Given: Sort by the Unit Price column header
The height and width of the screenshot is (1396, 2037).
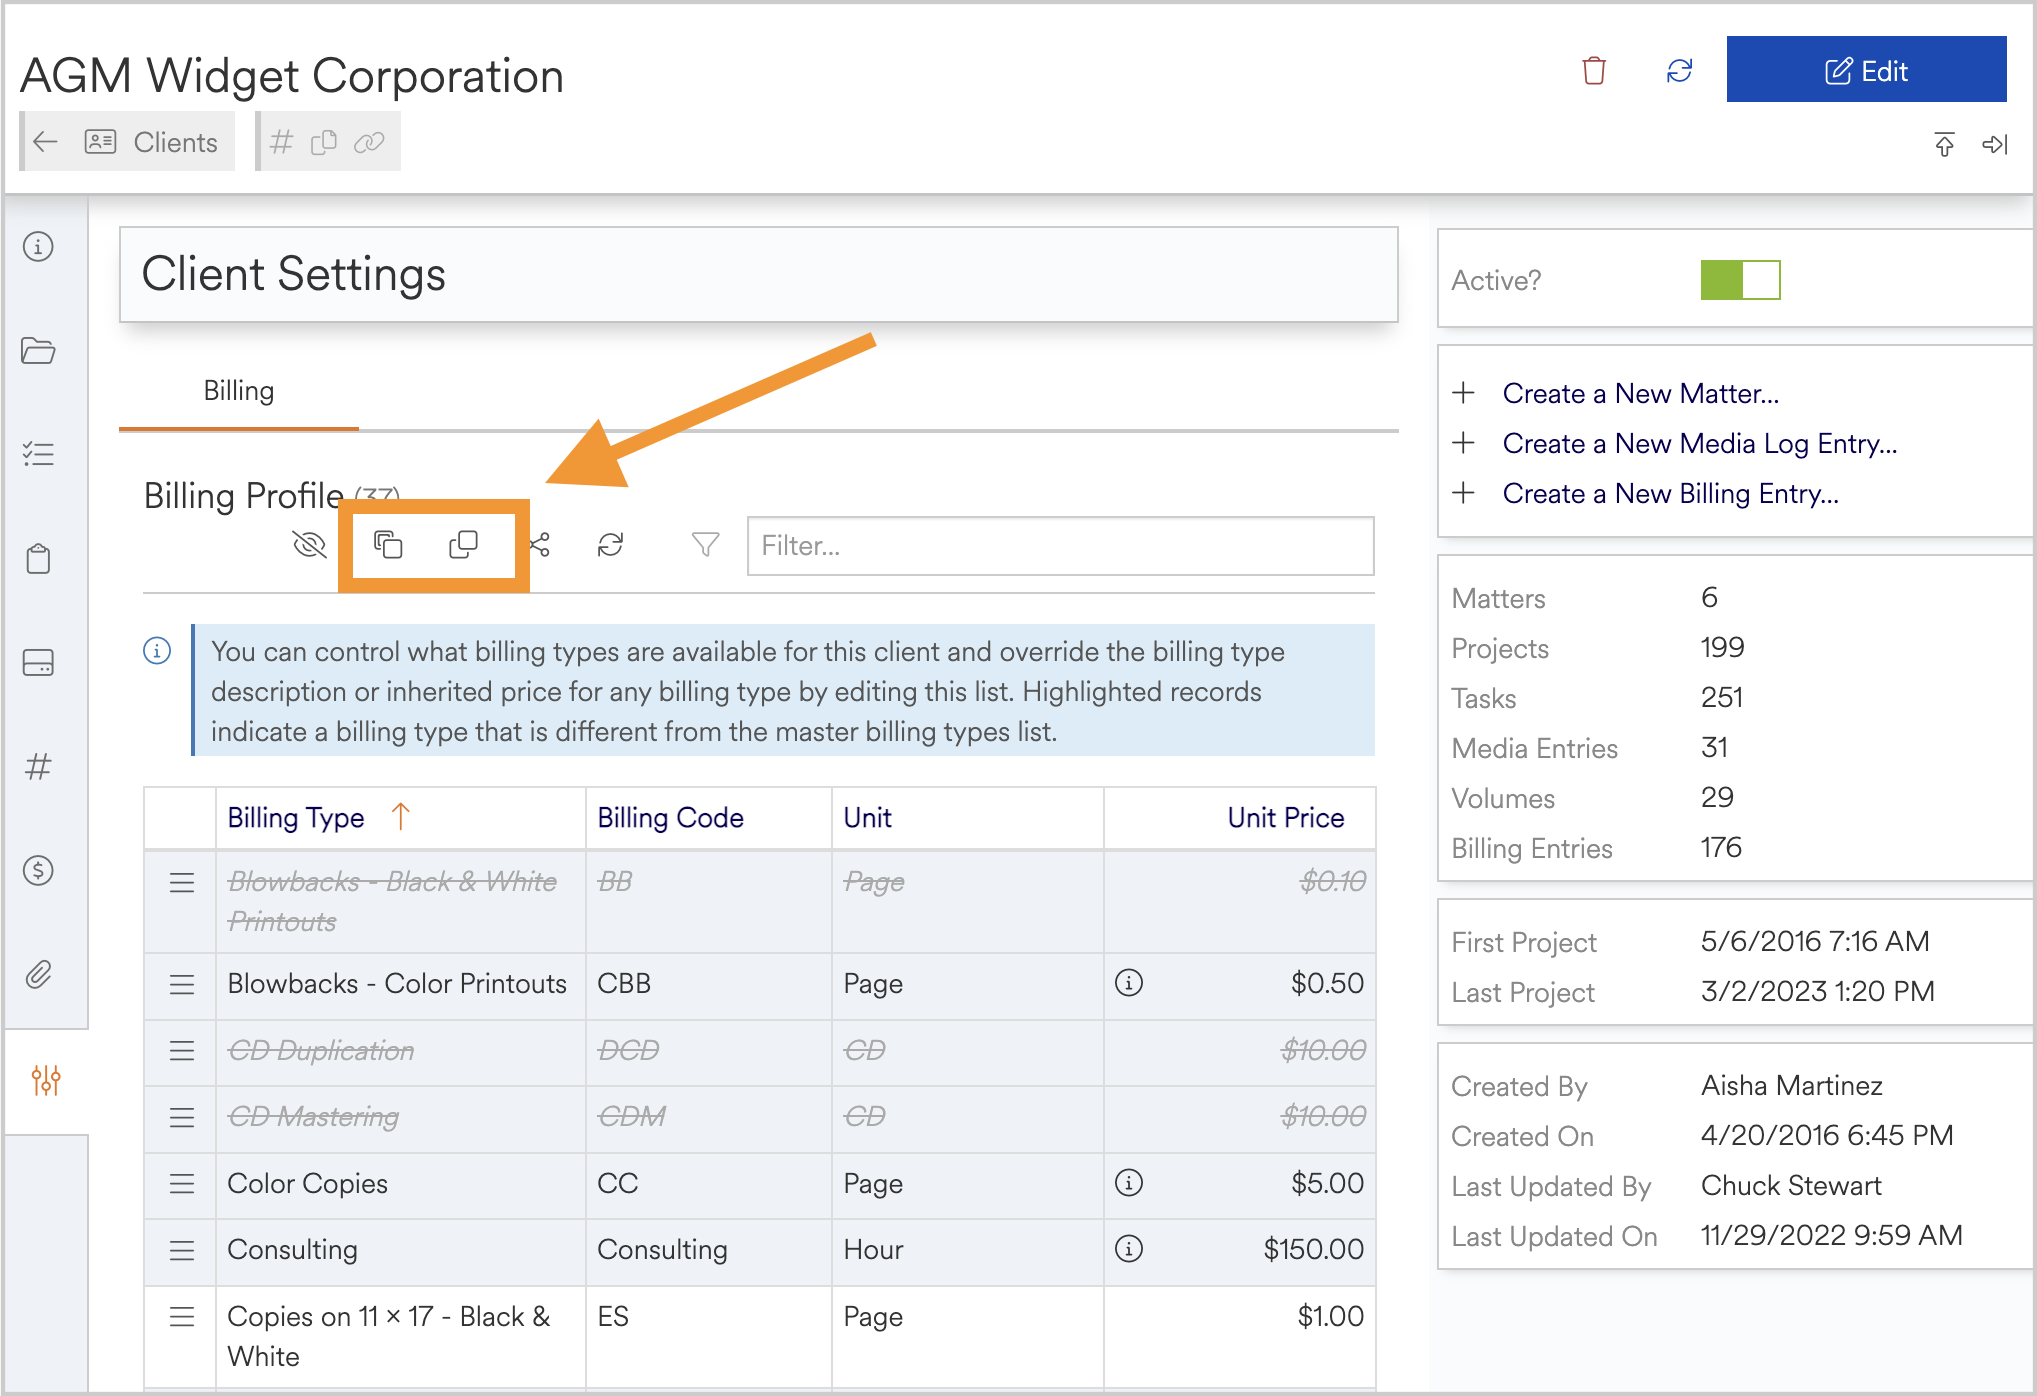Looking at the screenshot, I should (x=1285, y=818).
